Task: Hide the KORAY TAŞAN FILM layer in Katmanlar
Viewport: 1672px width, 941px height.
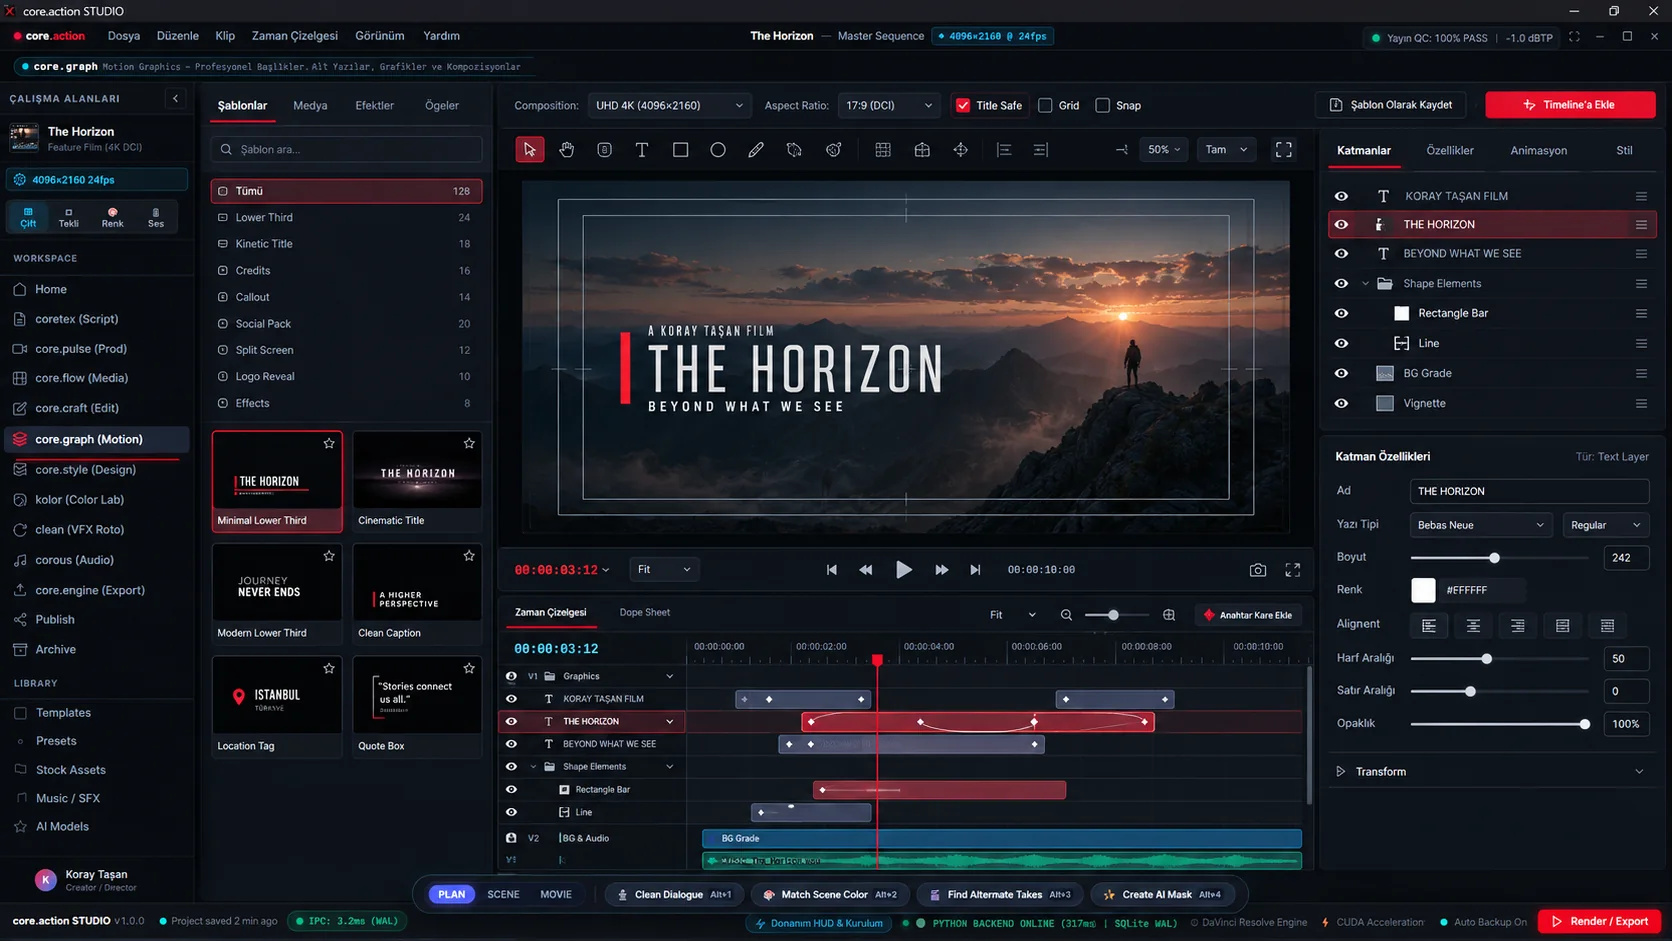Action: click(x=1341, y=196)
